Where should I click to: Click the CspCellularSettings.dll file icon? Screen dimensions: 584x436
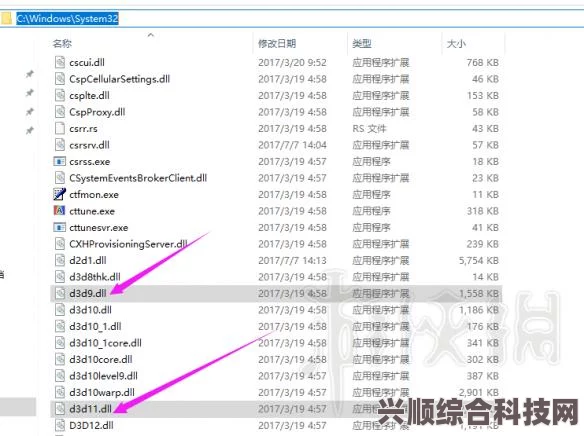pyautogui.click(x=60, y=79)
